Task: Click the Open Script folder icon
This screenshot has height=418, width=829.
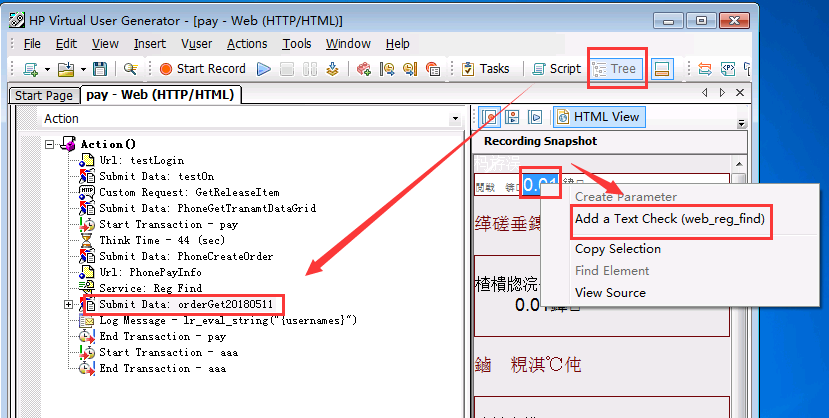Action: pos(66,69)
